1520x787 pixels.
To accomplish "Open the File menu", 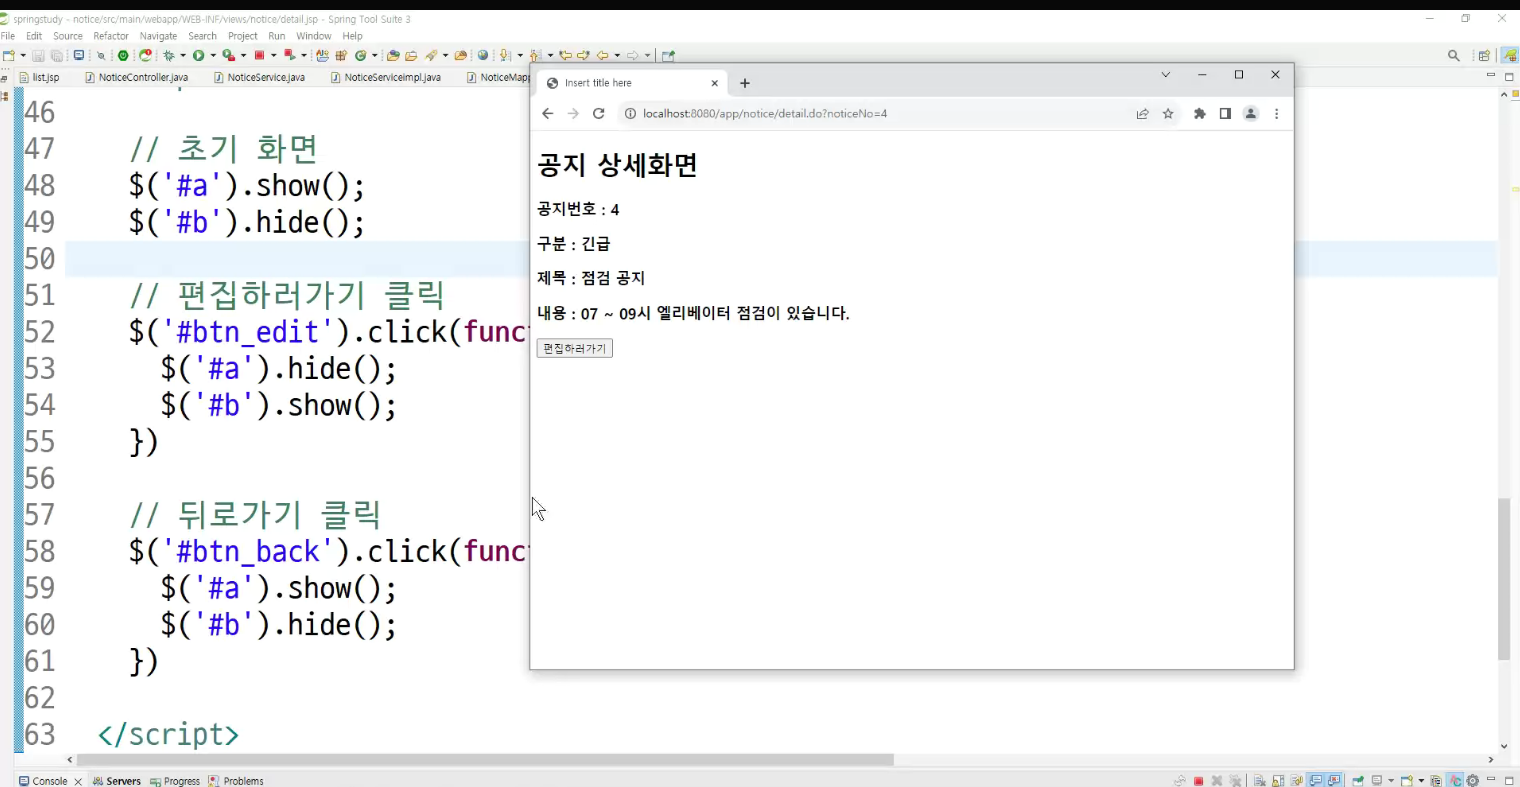I will (x=8, y=36).
